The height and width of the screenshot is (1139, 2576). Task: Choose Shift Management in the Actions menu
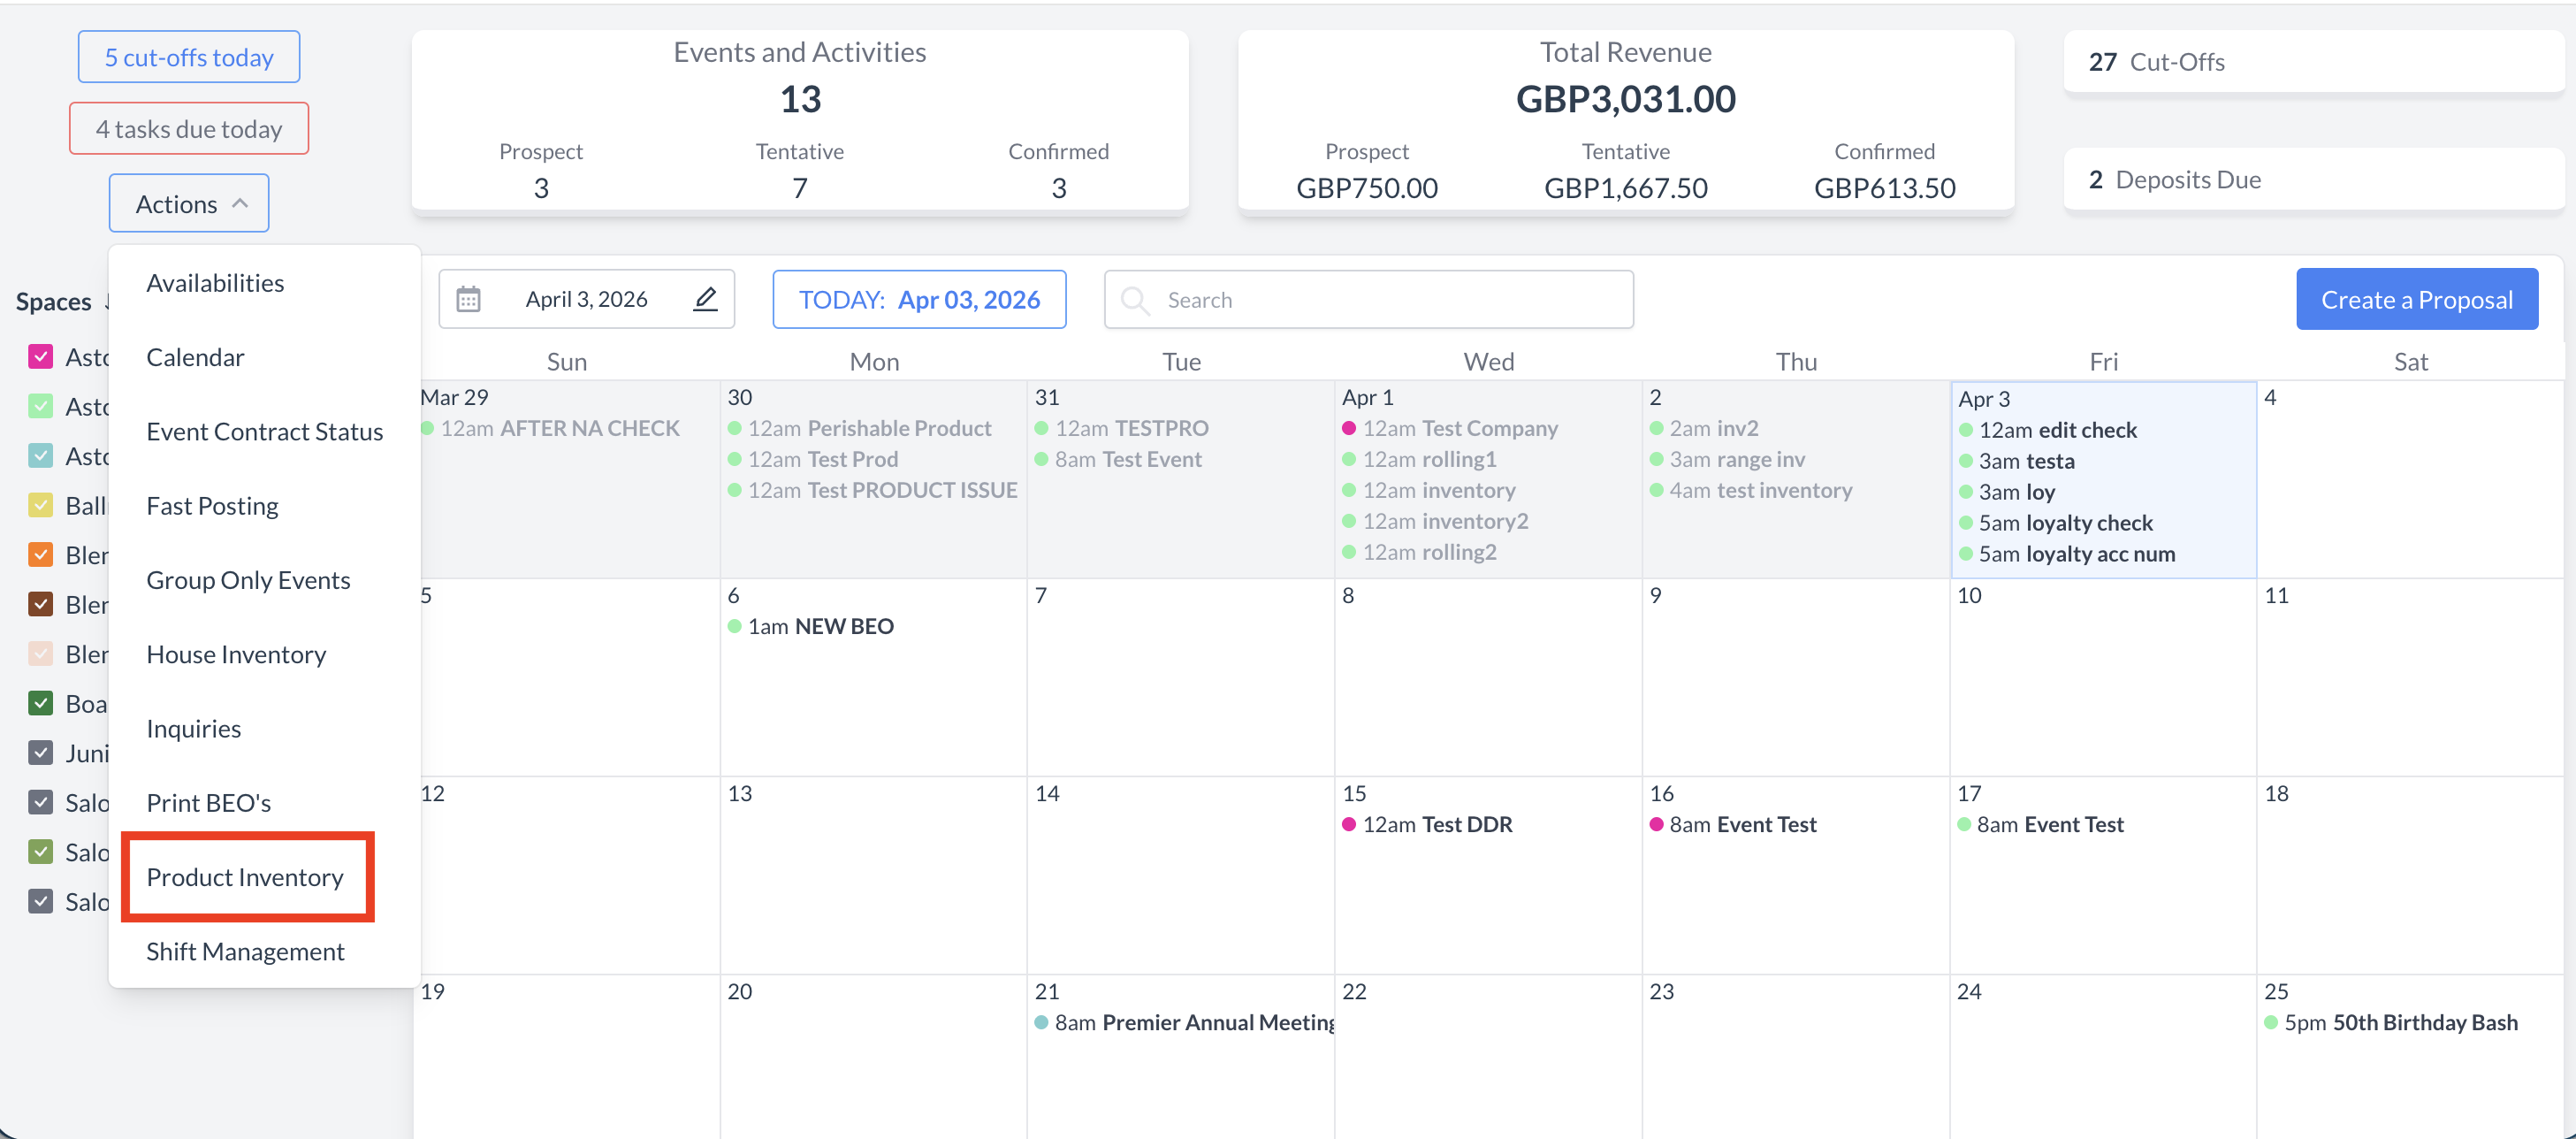point(246,951)
